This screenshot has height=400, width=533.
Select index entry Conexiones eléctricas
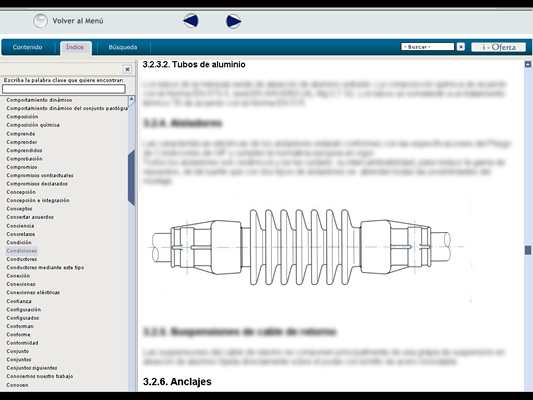tap(33, 293)
